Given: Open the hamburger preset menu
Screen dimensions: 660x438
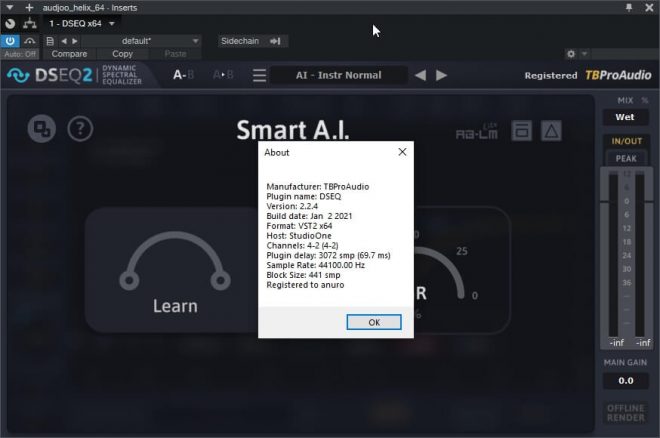Looking at the screenshot, I should tap(259, 75).
